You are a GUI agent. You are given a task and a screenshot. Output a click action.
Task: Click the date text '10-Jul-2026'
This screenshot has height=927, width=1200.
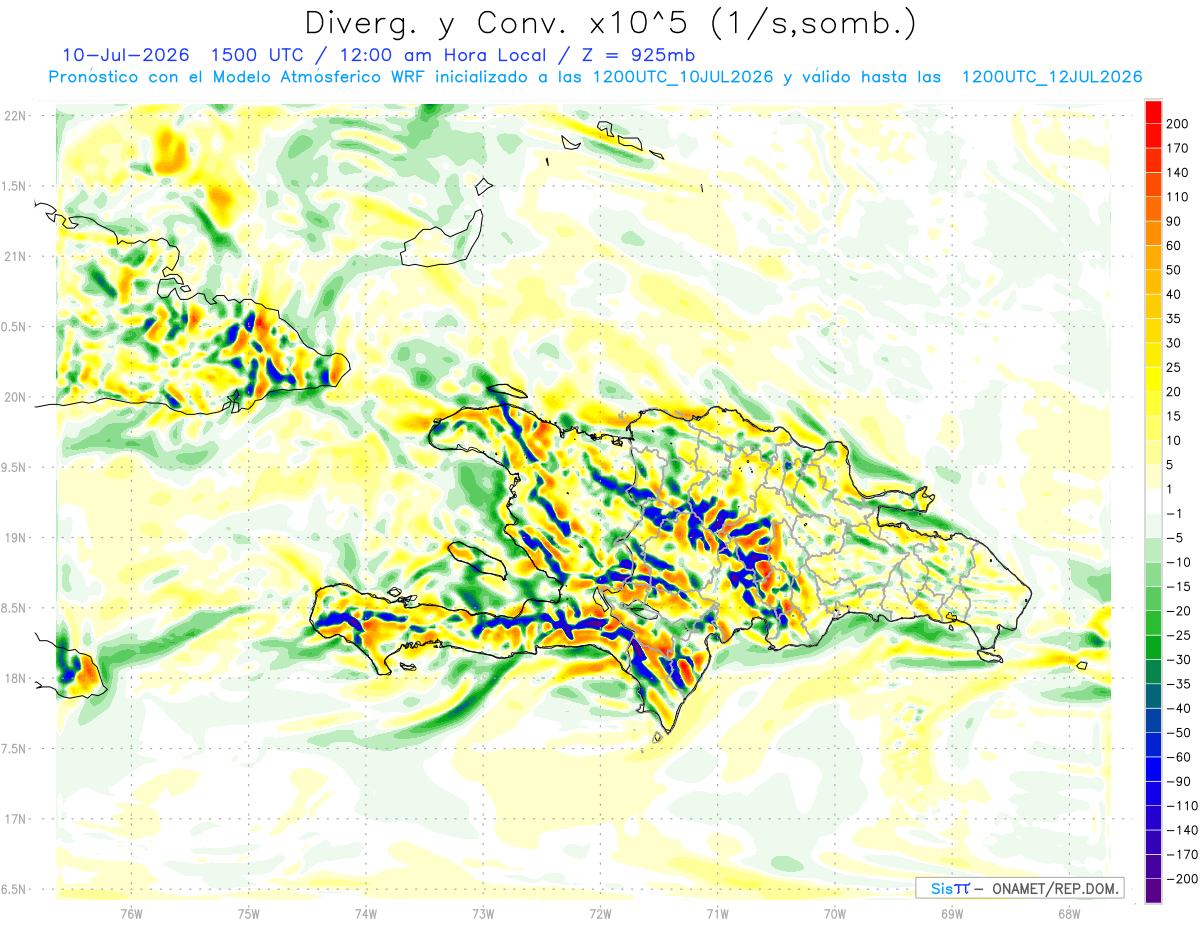point(127,55)
